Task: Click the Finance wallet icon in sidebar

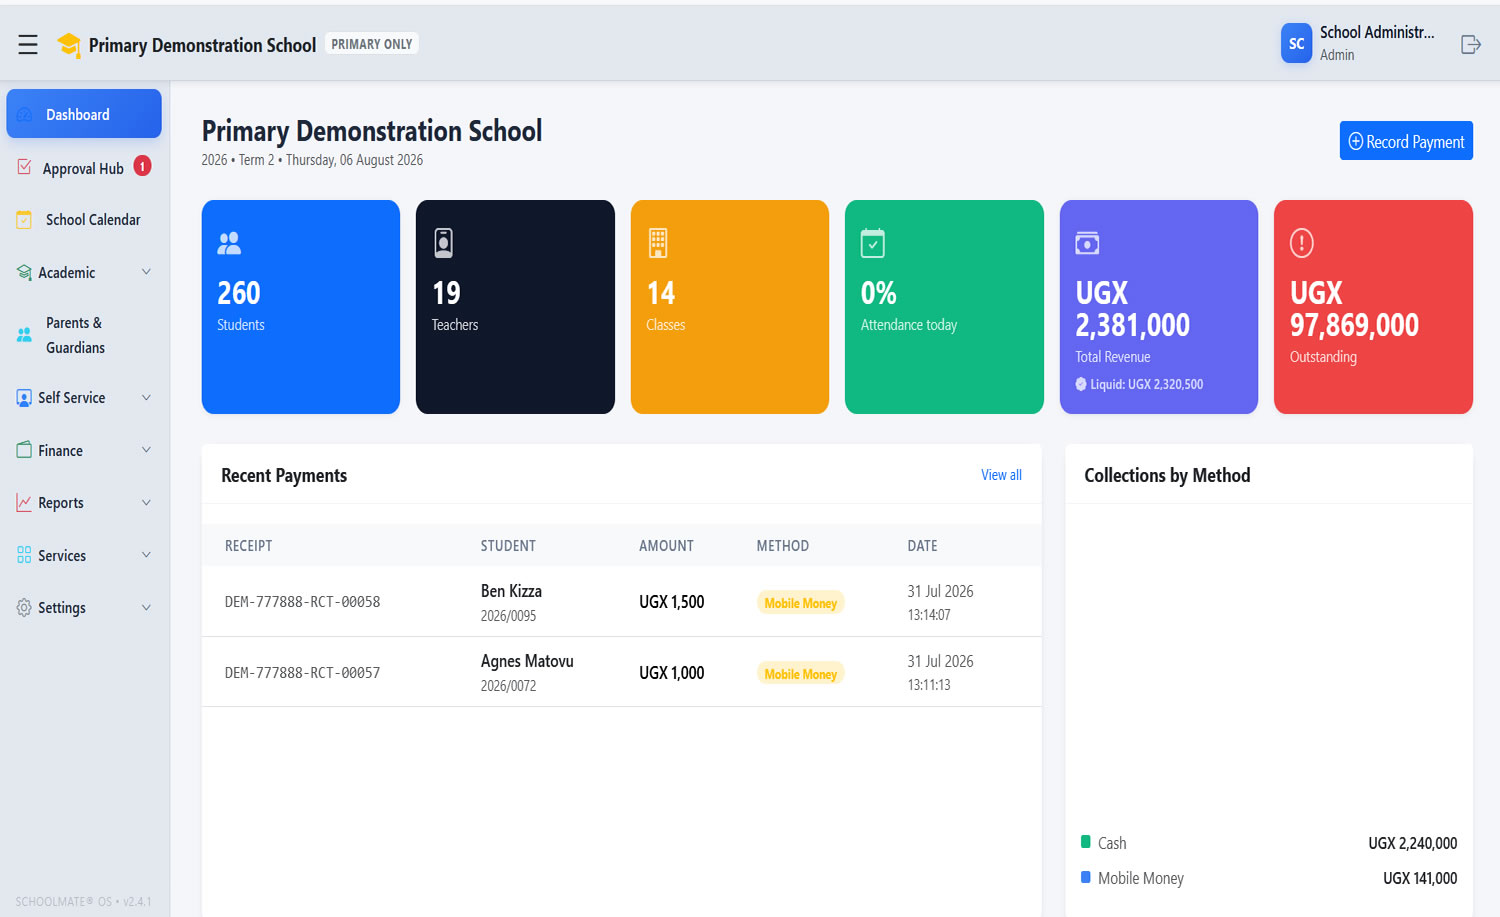Action: coord(24,450)
